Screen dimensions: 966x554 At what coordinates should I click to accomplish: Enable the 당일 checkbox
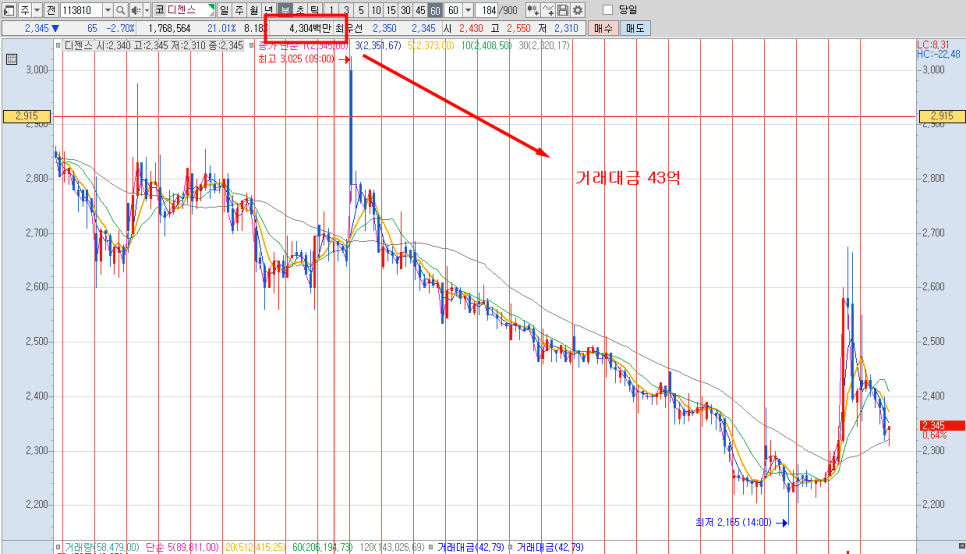(608, 10)
